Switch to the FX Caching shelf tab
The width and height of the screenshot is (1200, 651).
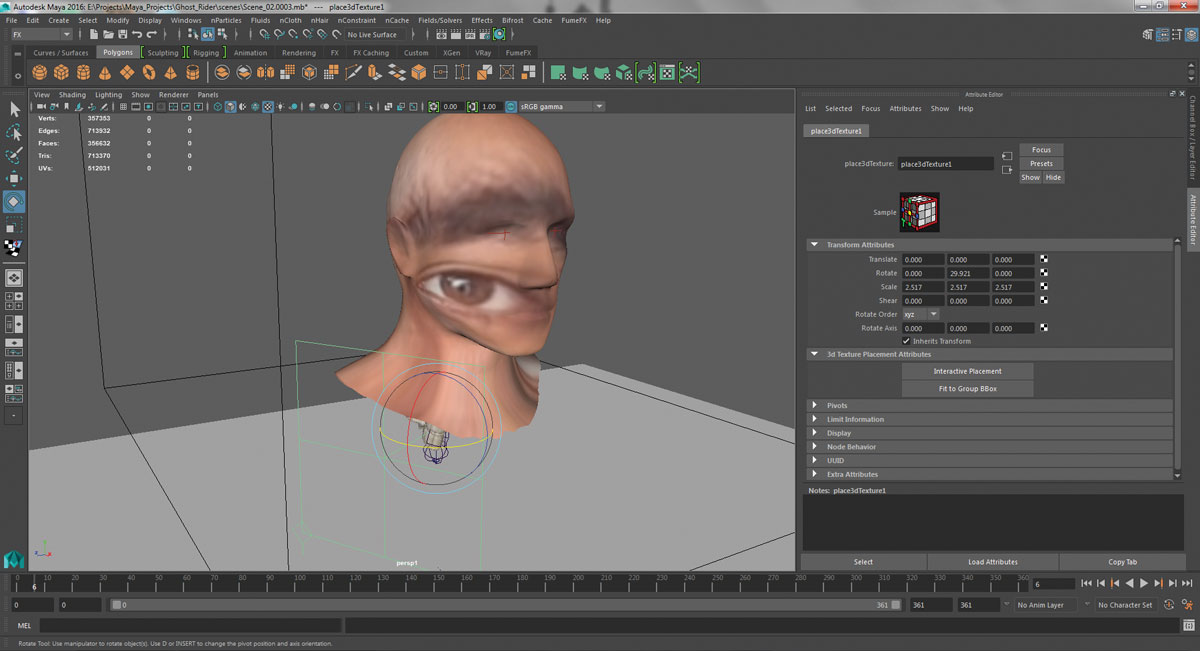pyautogui.click(x=371, y=52)
